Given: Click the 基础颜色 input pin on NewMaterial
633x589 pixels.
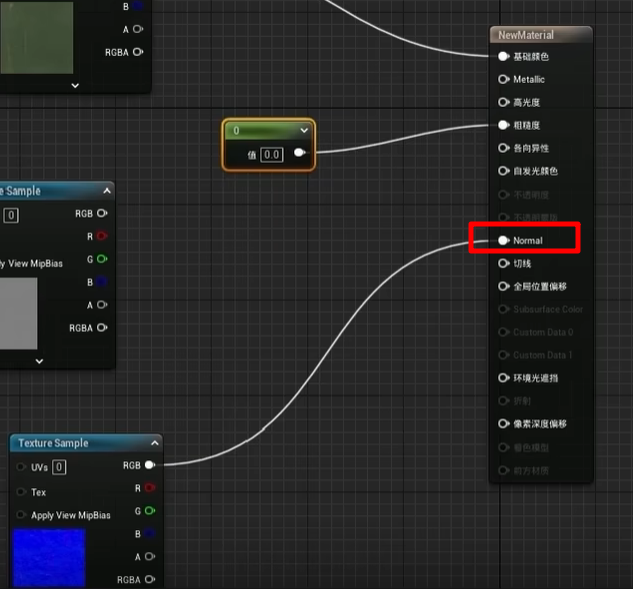Looking at the screenshot, I should pyautogui.click(x=503, y=57).
